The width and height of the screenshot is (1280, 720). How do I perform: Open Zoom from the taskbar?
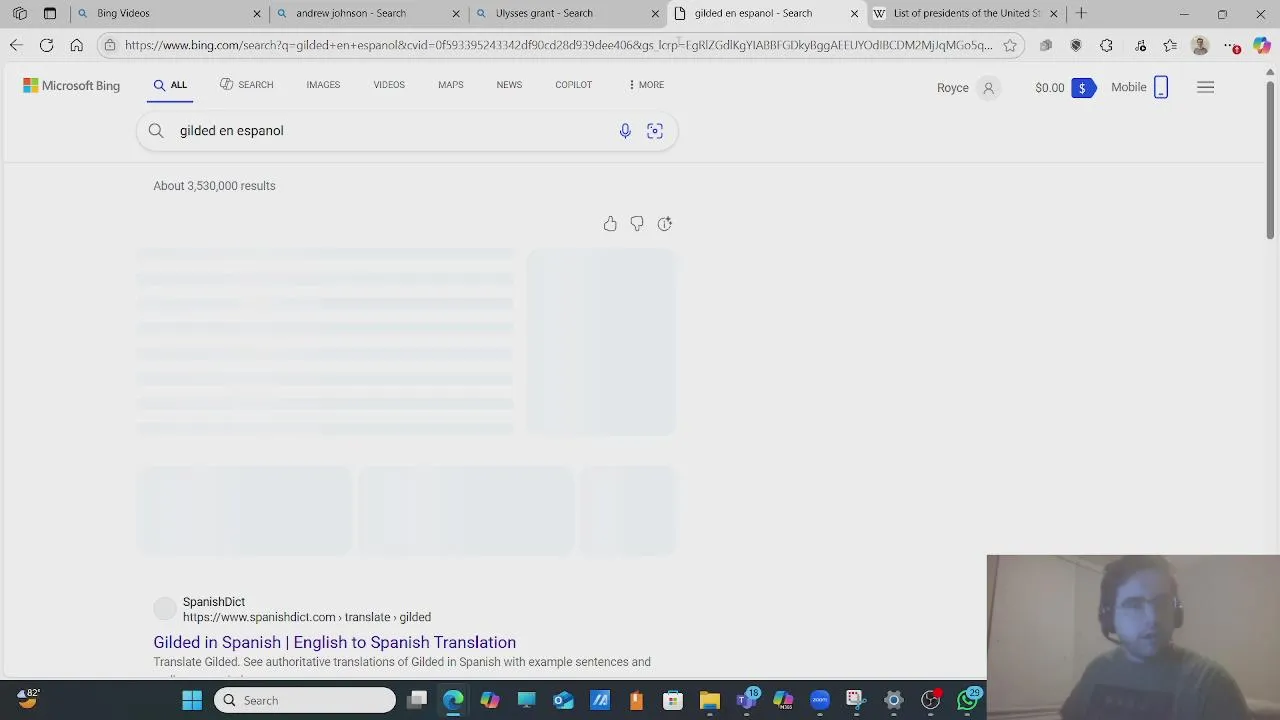pos(820,700)
